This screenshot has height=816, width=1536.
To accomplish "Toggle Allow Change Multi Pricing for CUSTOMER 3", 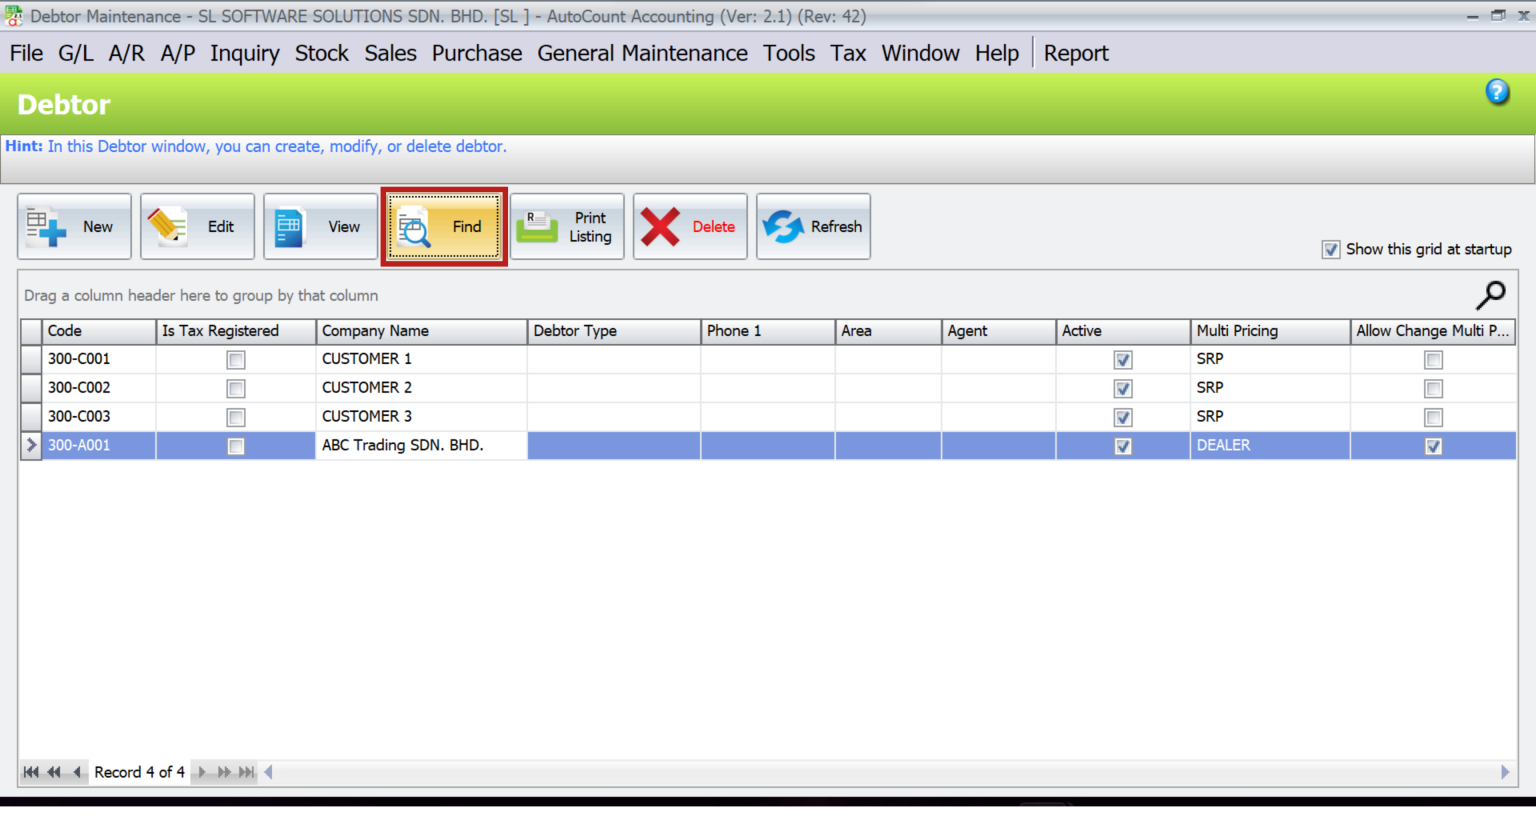I will tap(1434, 418).
